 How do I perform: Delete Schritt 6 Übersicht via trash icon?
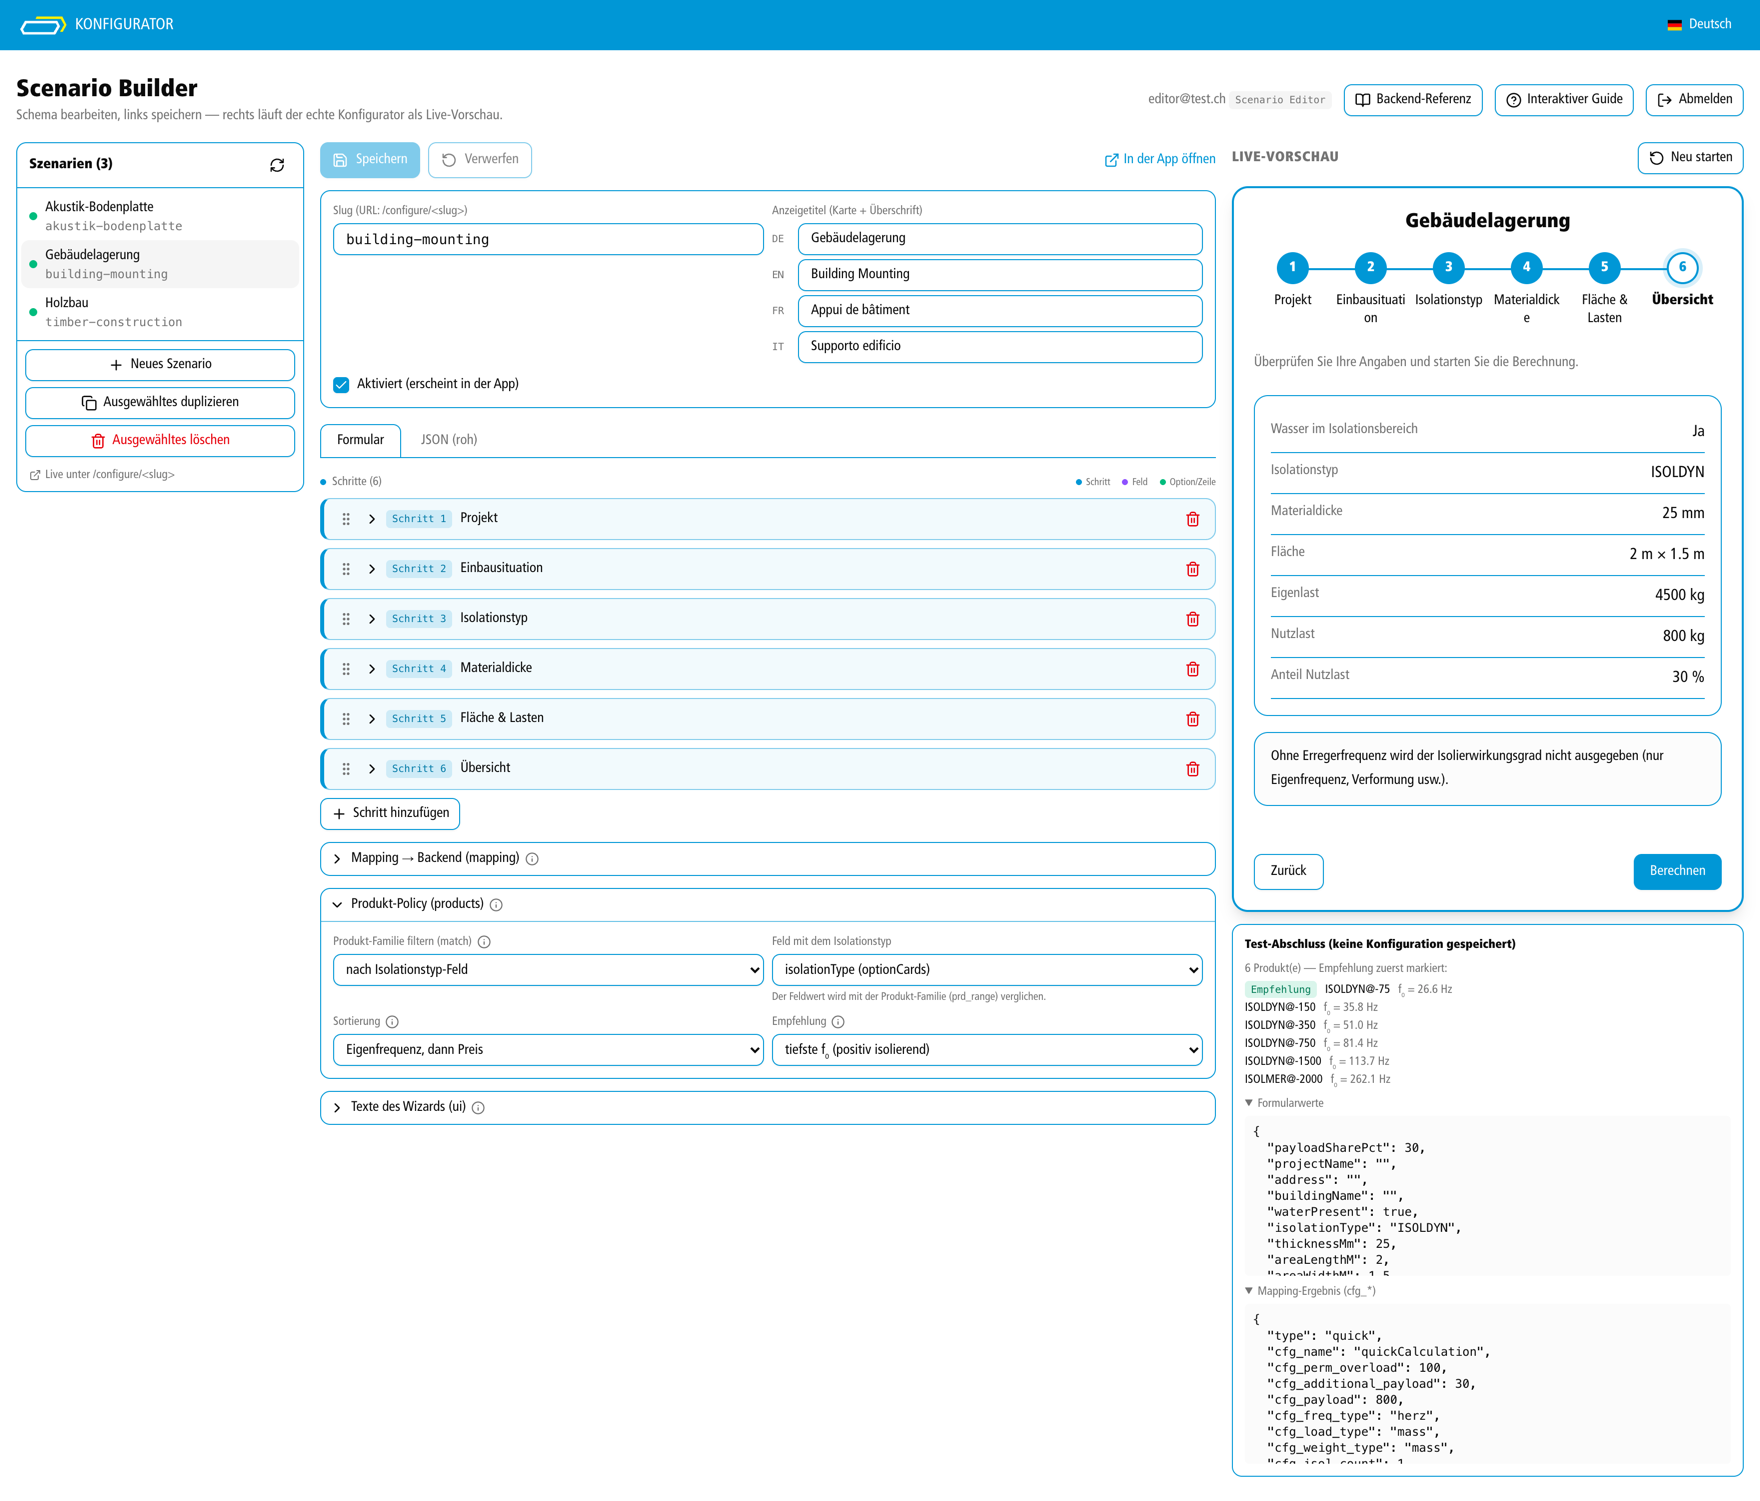pyautogui.click(x=1192, y=769)
